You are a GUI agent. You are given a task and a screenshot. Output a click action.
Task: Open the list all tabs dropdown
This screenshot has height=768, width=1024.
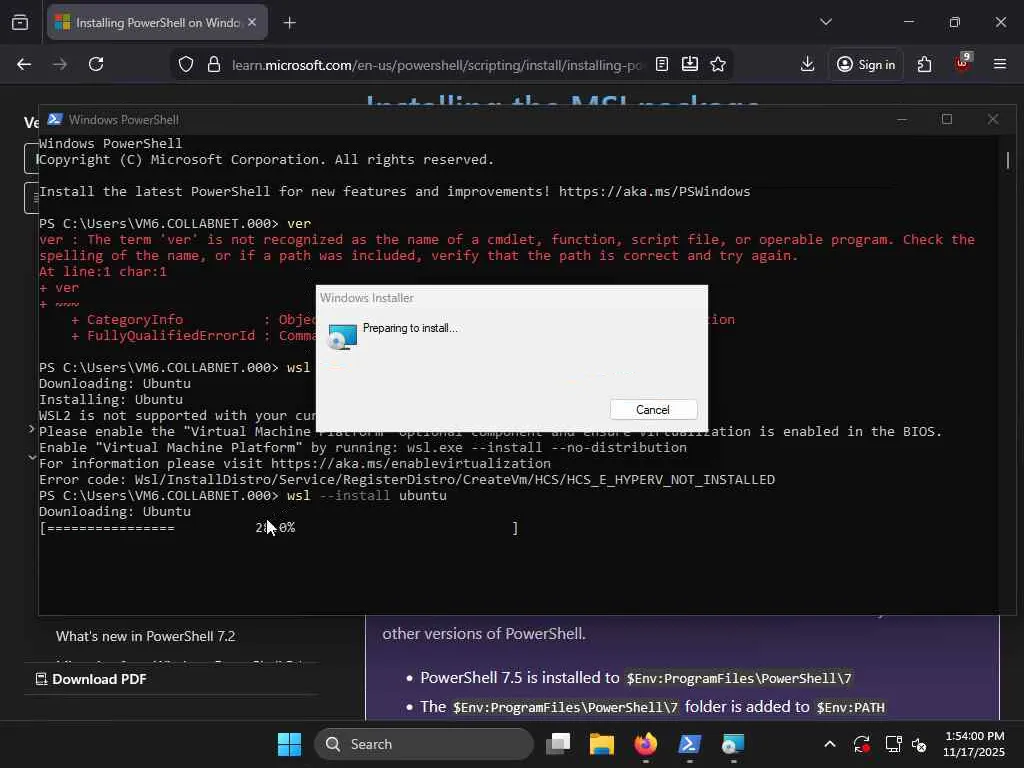tap(826, 22)
